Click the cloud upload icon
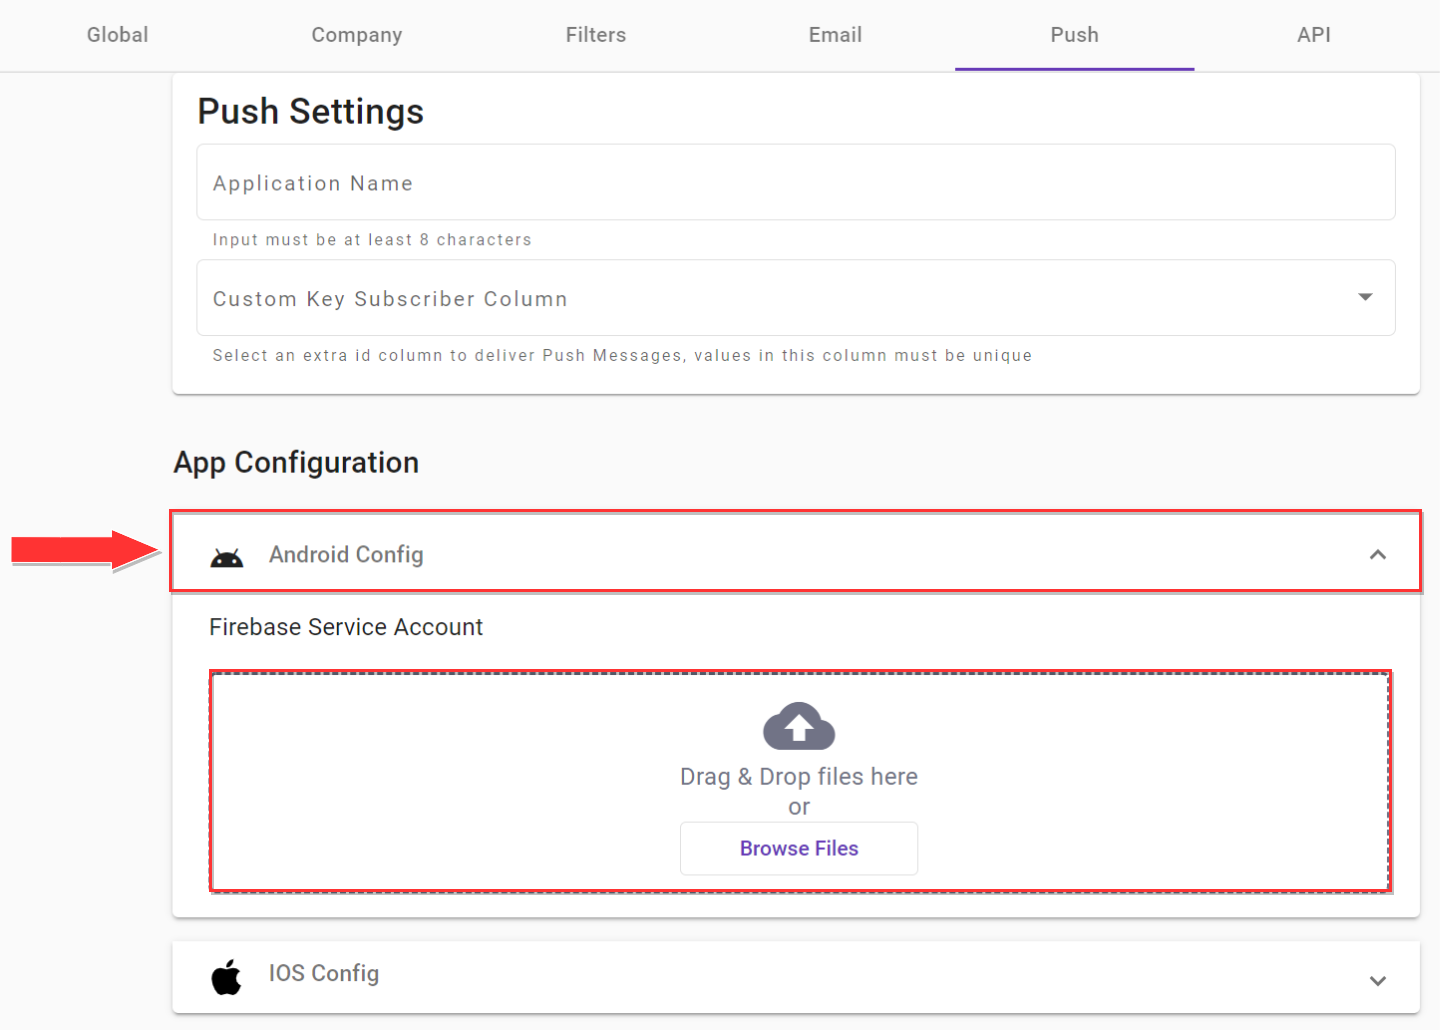This screenshot has width=1441, height=1031. point(799,727)
